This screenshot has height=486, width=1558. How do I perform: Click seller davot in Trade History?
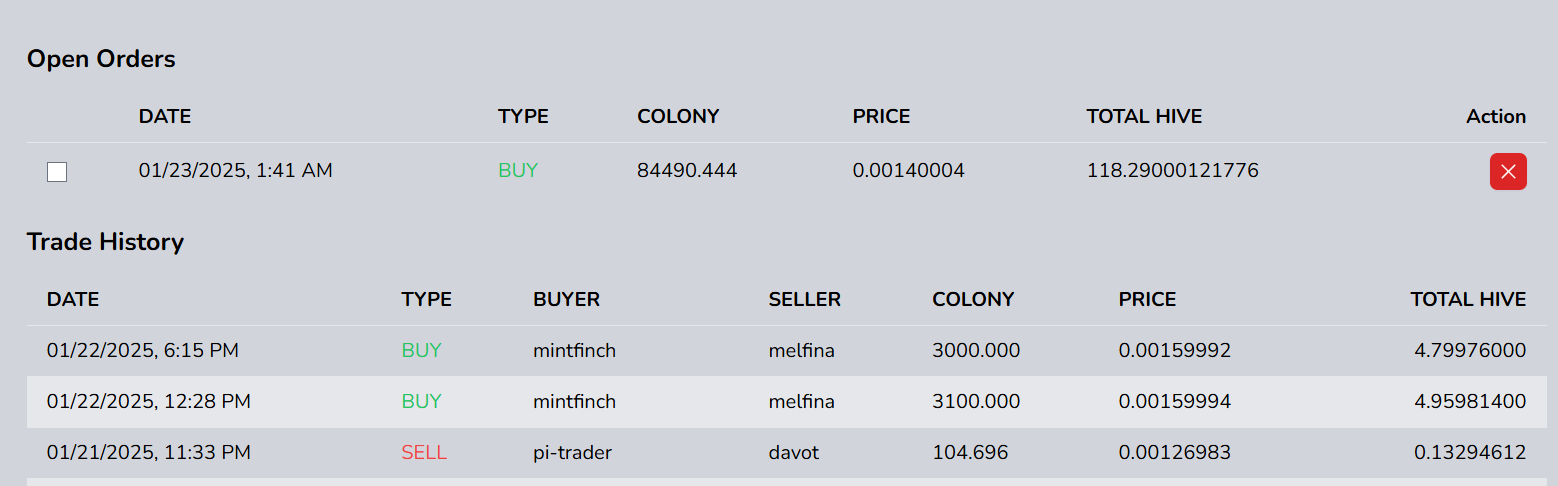click(793, 453)
